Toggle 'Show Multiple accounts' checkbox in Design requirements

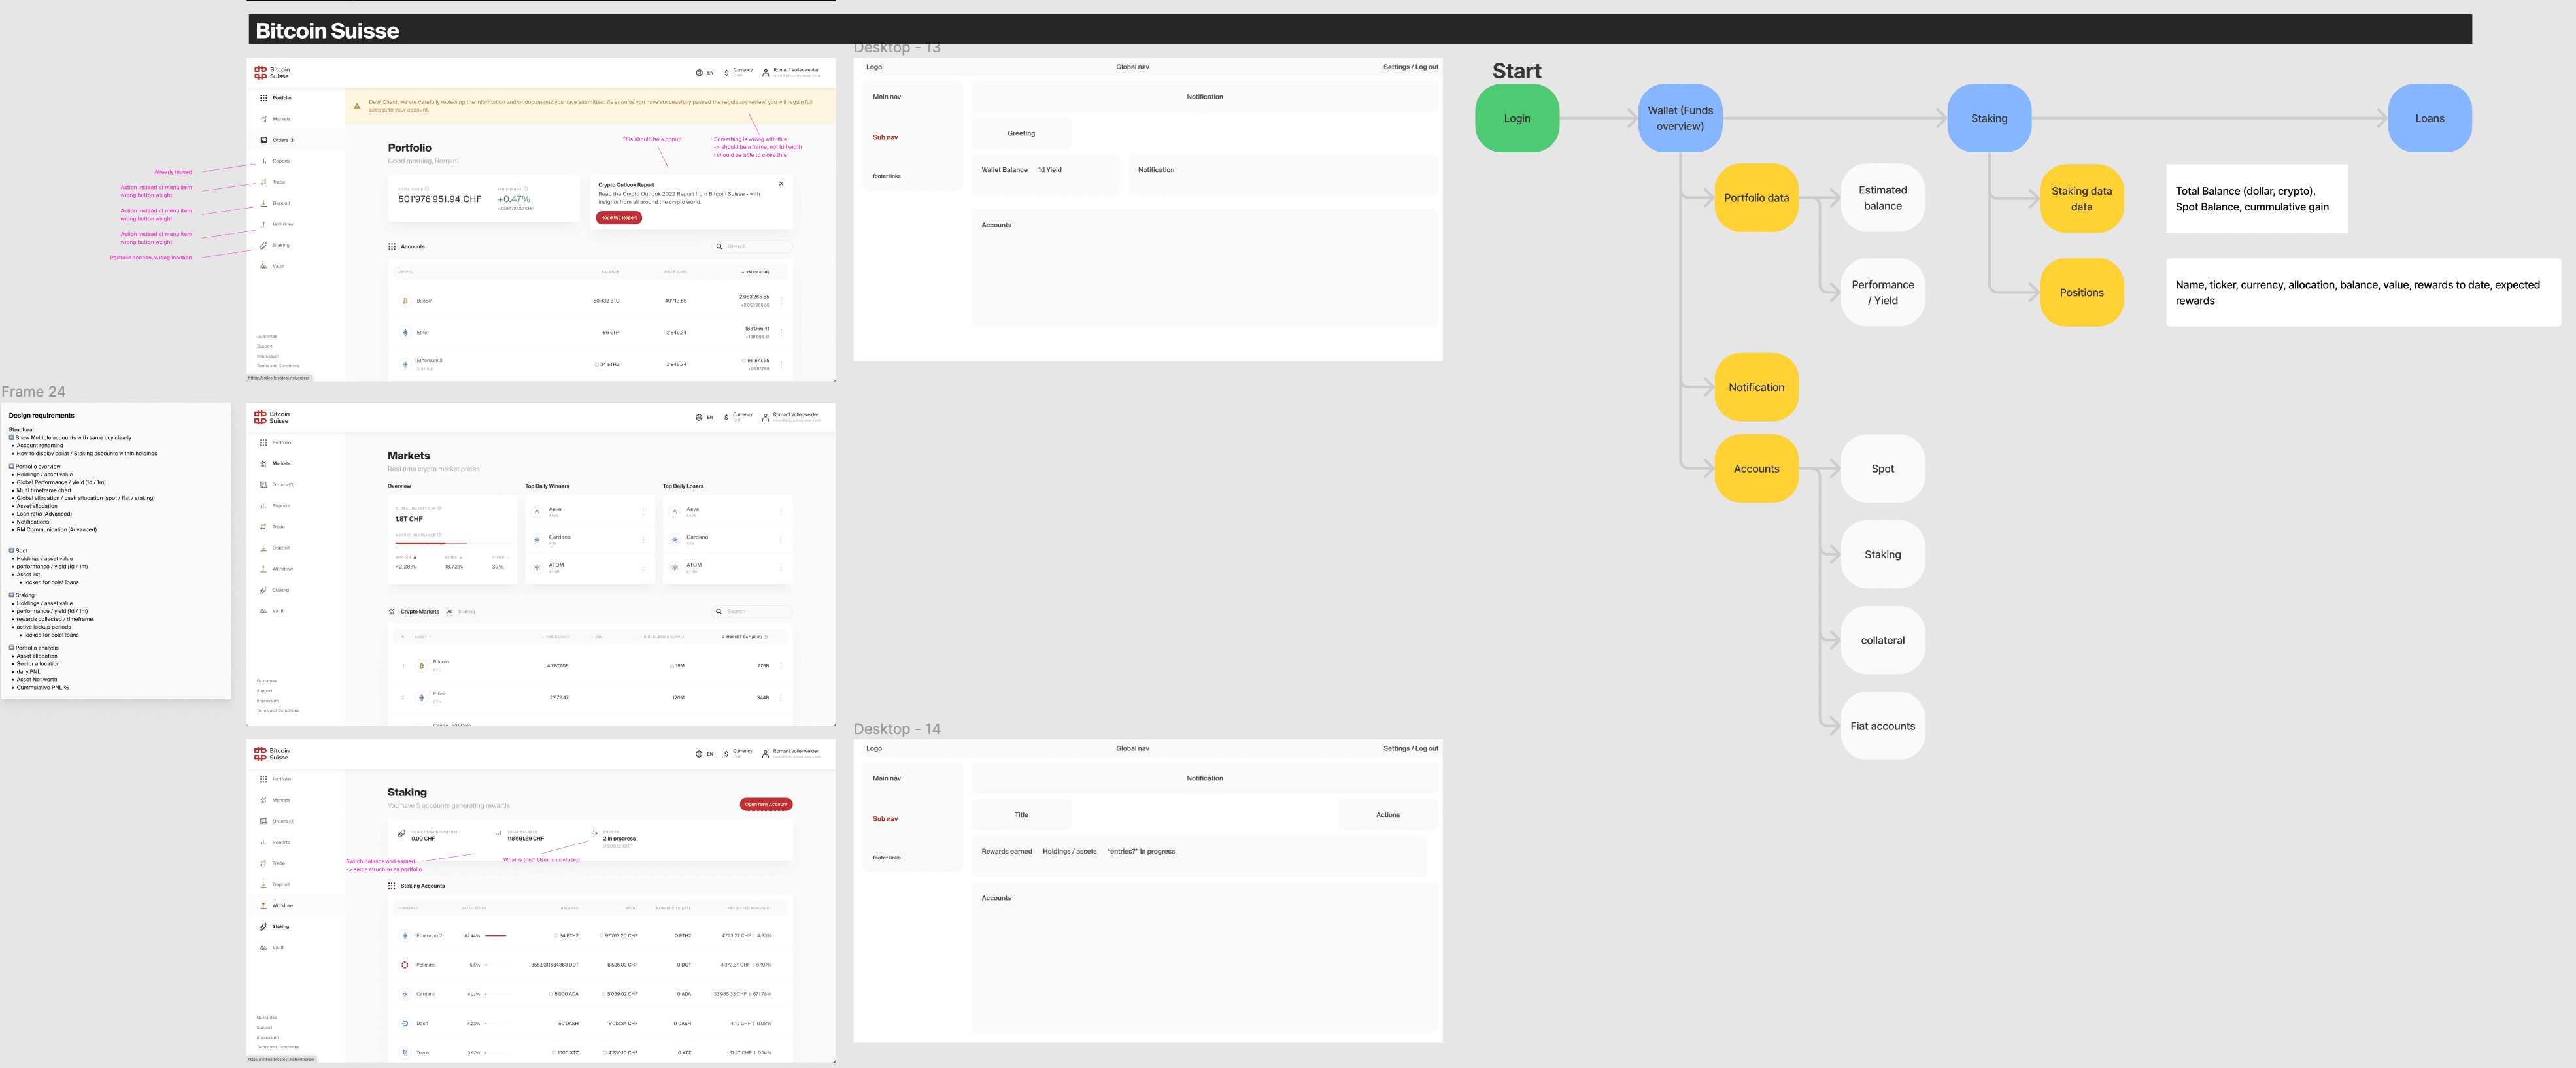[x=12, y=438]
